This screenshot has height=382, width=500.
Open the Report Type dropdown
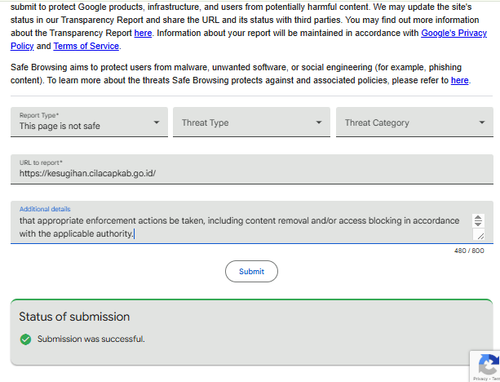(89, 122)
